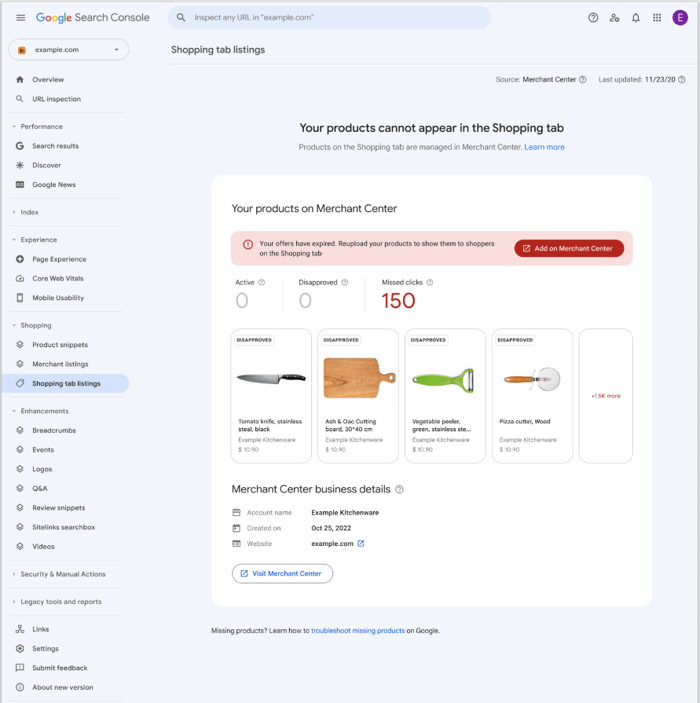Click the Links network icon
The image size is (700, 703).
click(x=20, y=629)
